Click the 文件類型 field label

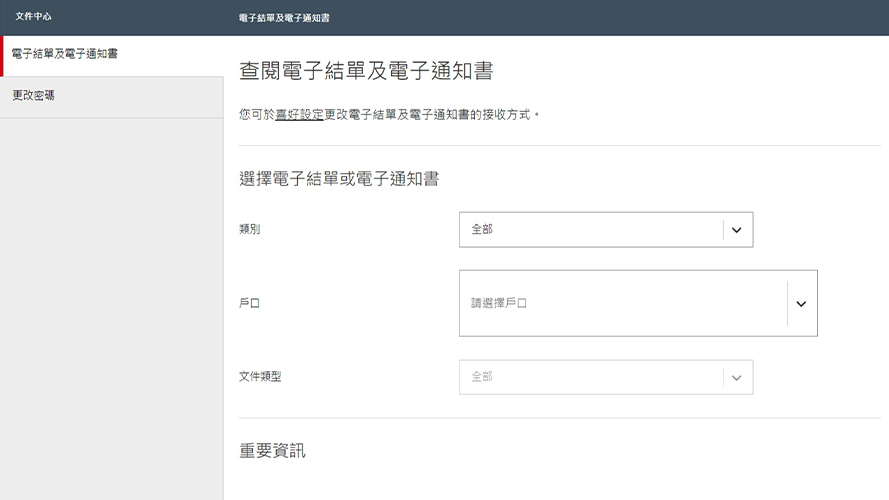tap(260, 376)
